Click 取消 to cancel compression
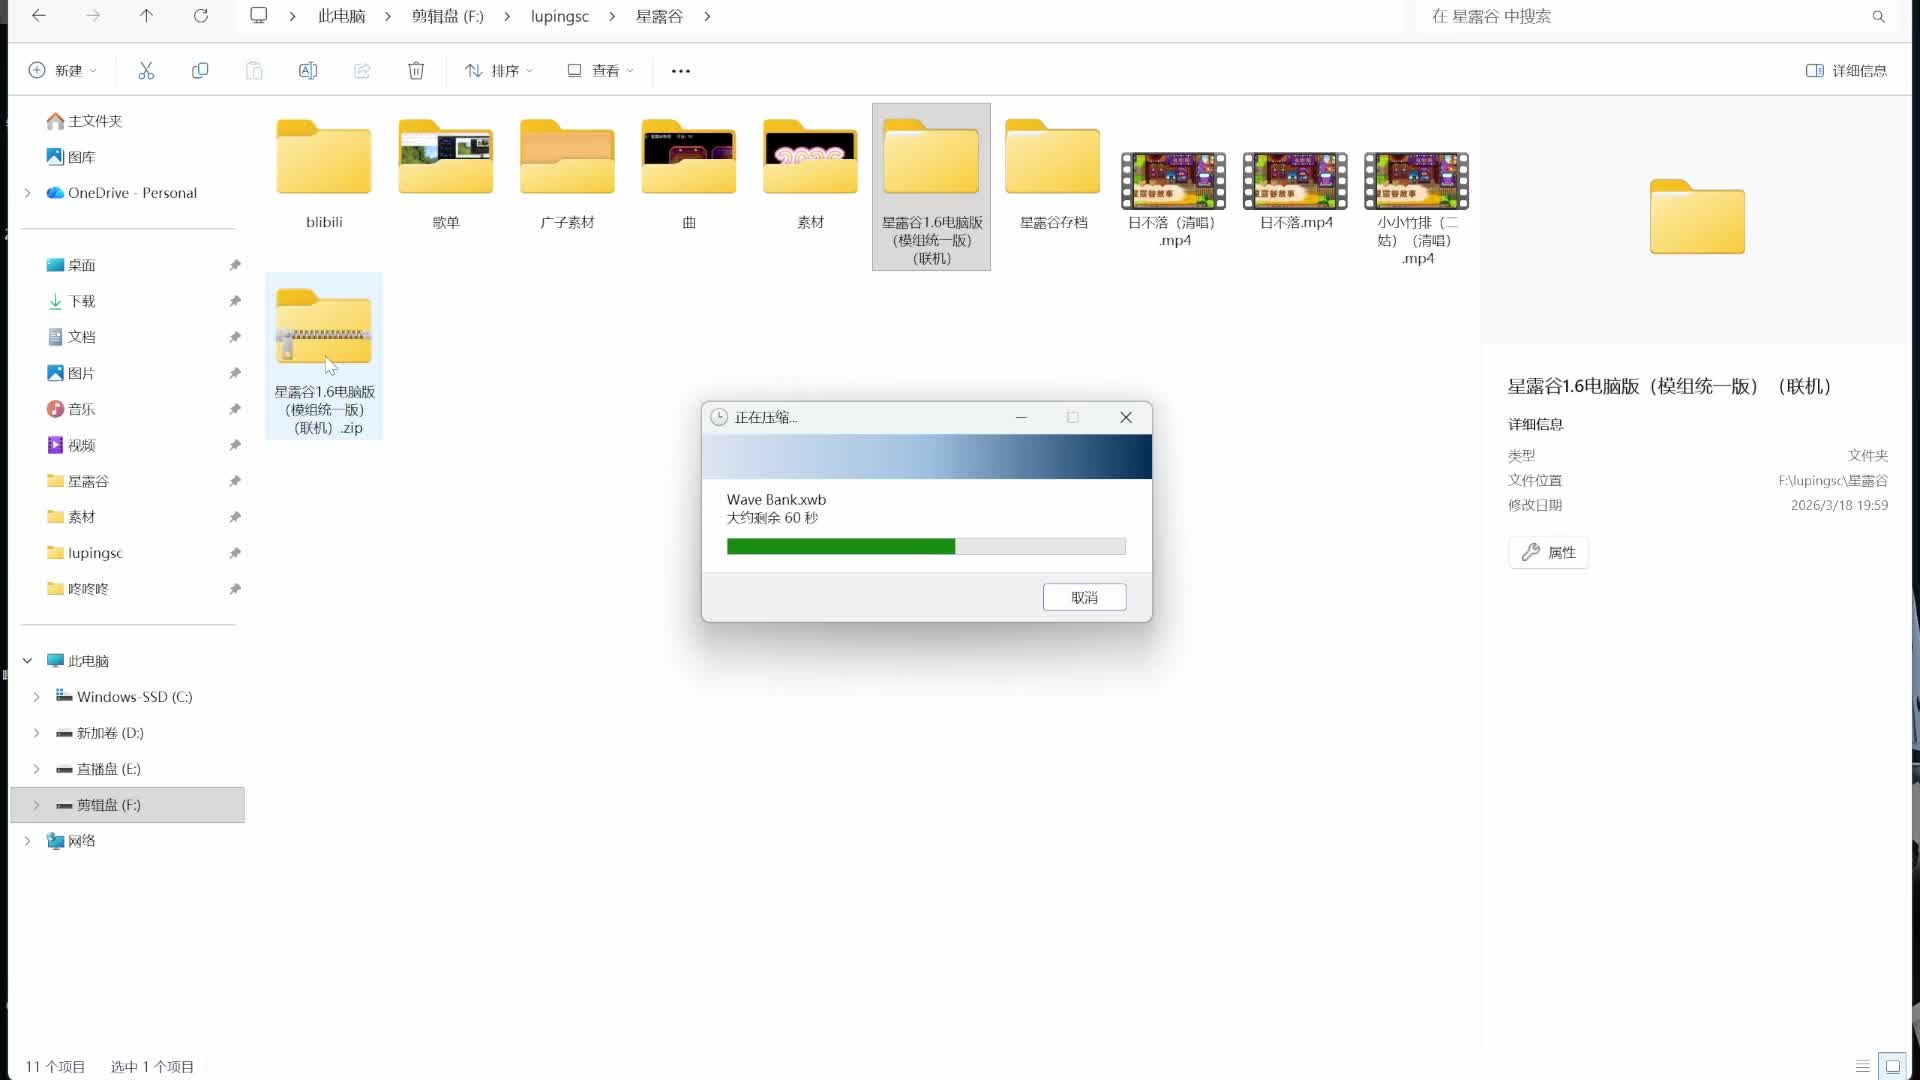Viewport: 1920px width, 1080px height. [x=1084, y=597]
